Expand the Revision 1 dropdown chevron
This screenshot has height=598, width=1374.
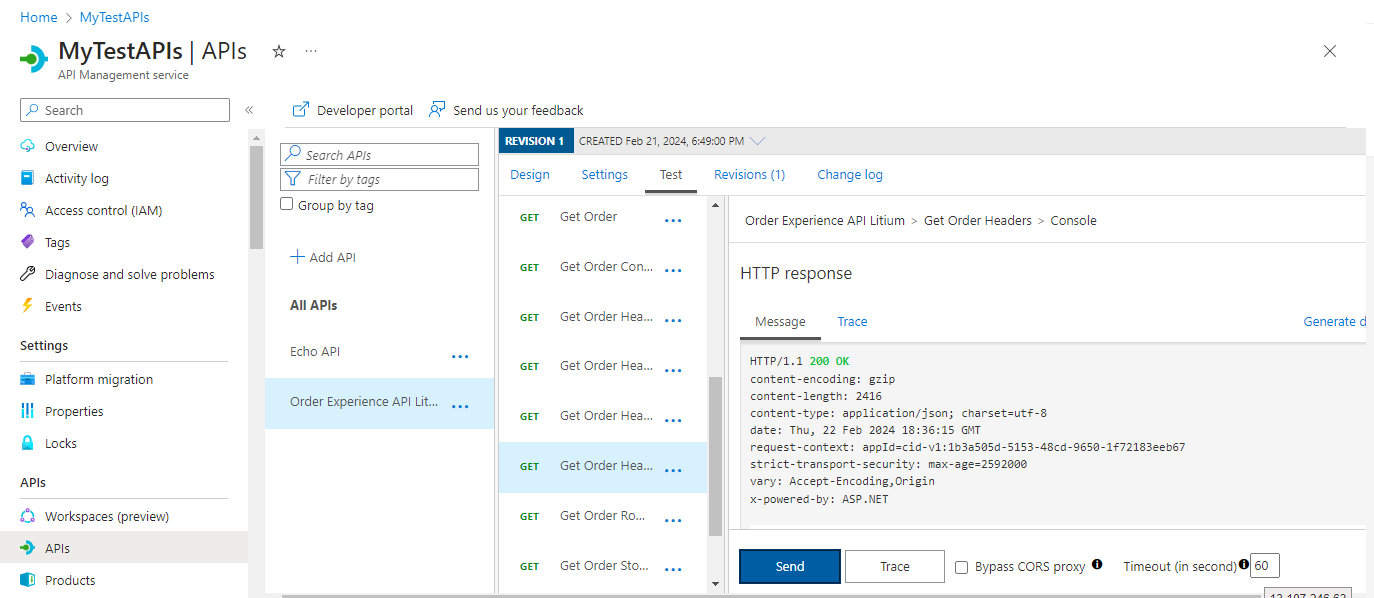tap(757, 141)
